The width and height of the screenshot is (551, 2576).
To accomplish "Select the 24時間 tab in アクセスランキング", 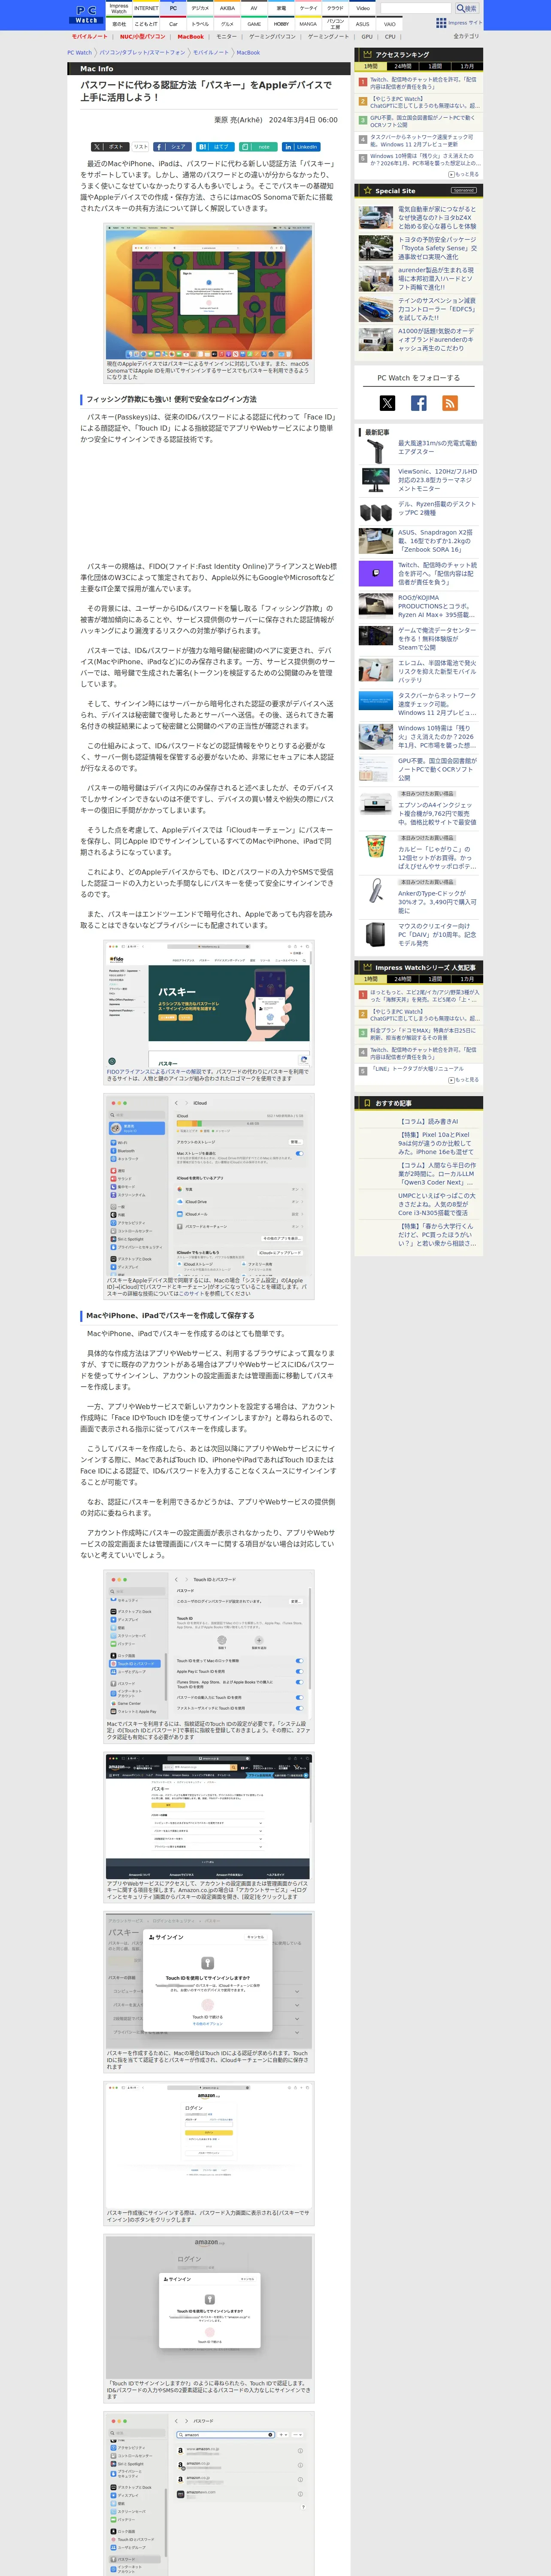I will coord(402,66).
